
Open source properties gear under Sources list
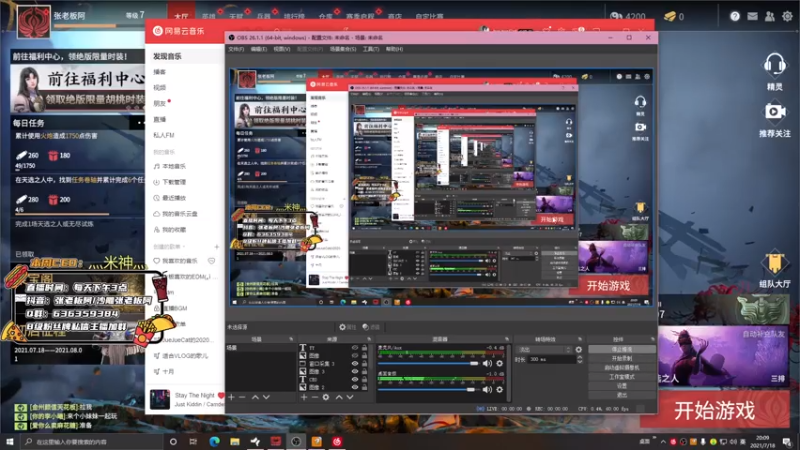pos(326,397)
